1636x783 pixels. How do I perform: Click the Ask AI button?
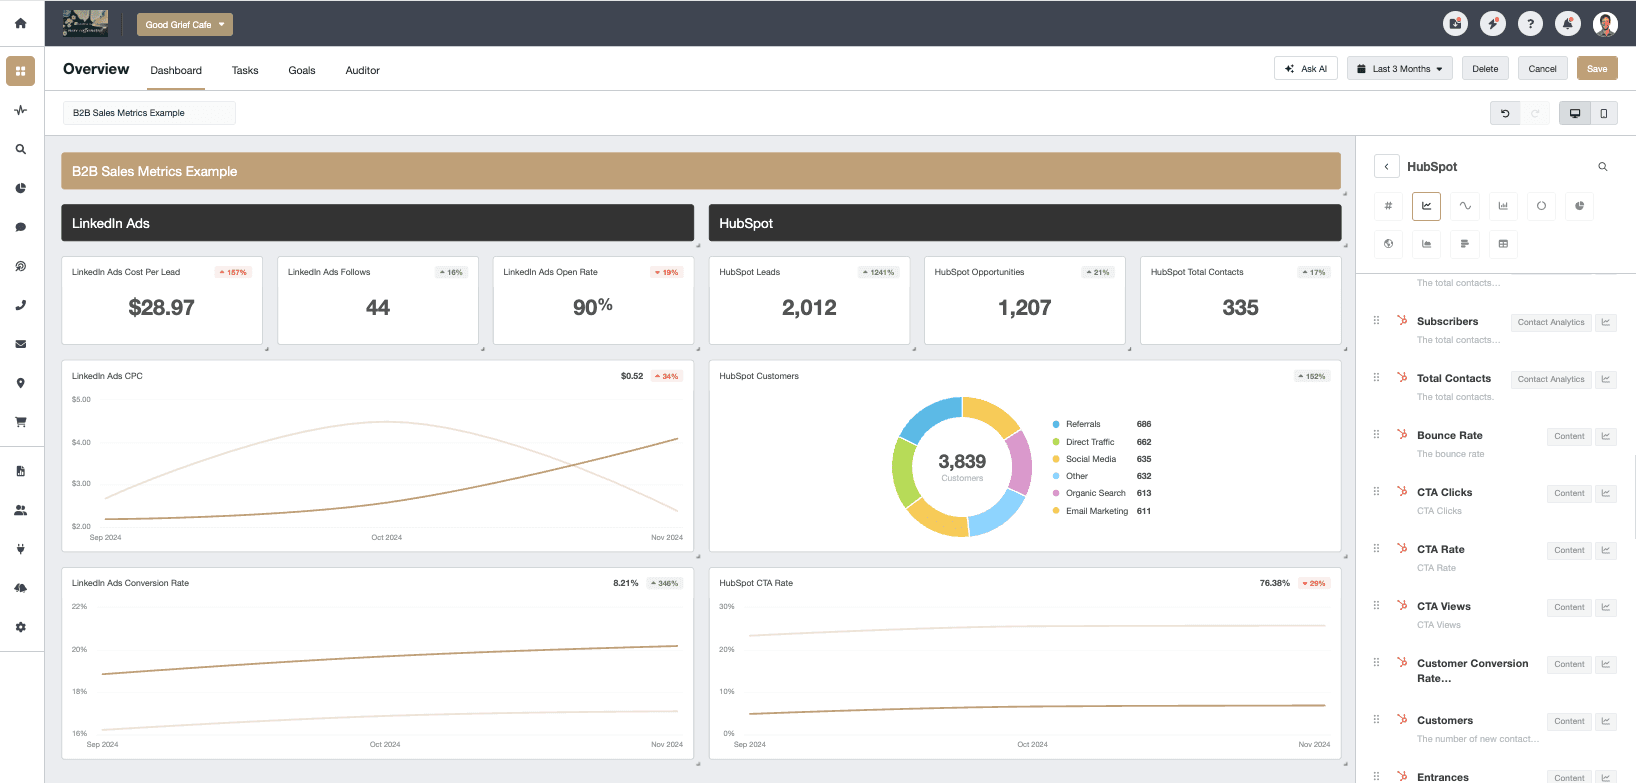(1305, 69)
